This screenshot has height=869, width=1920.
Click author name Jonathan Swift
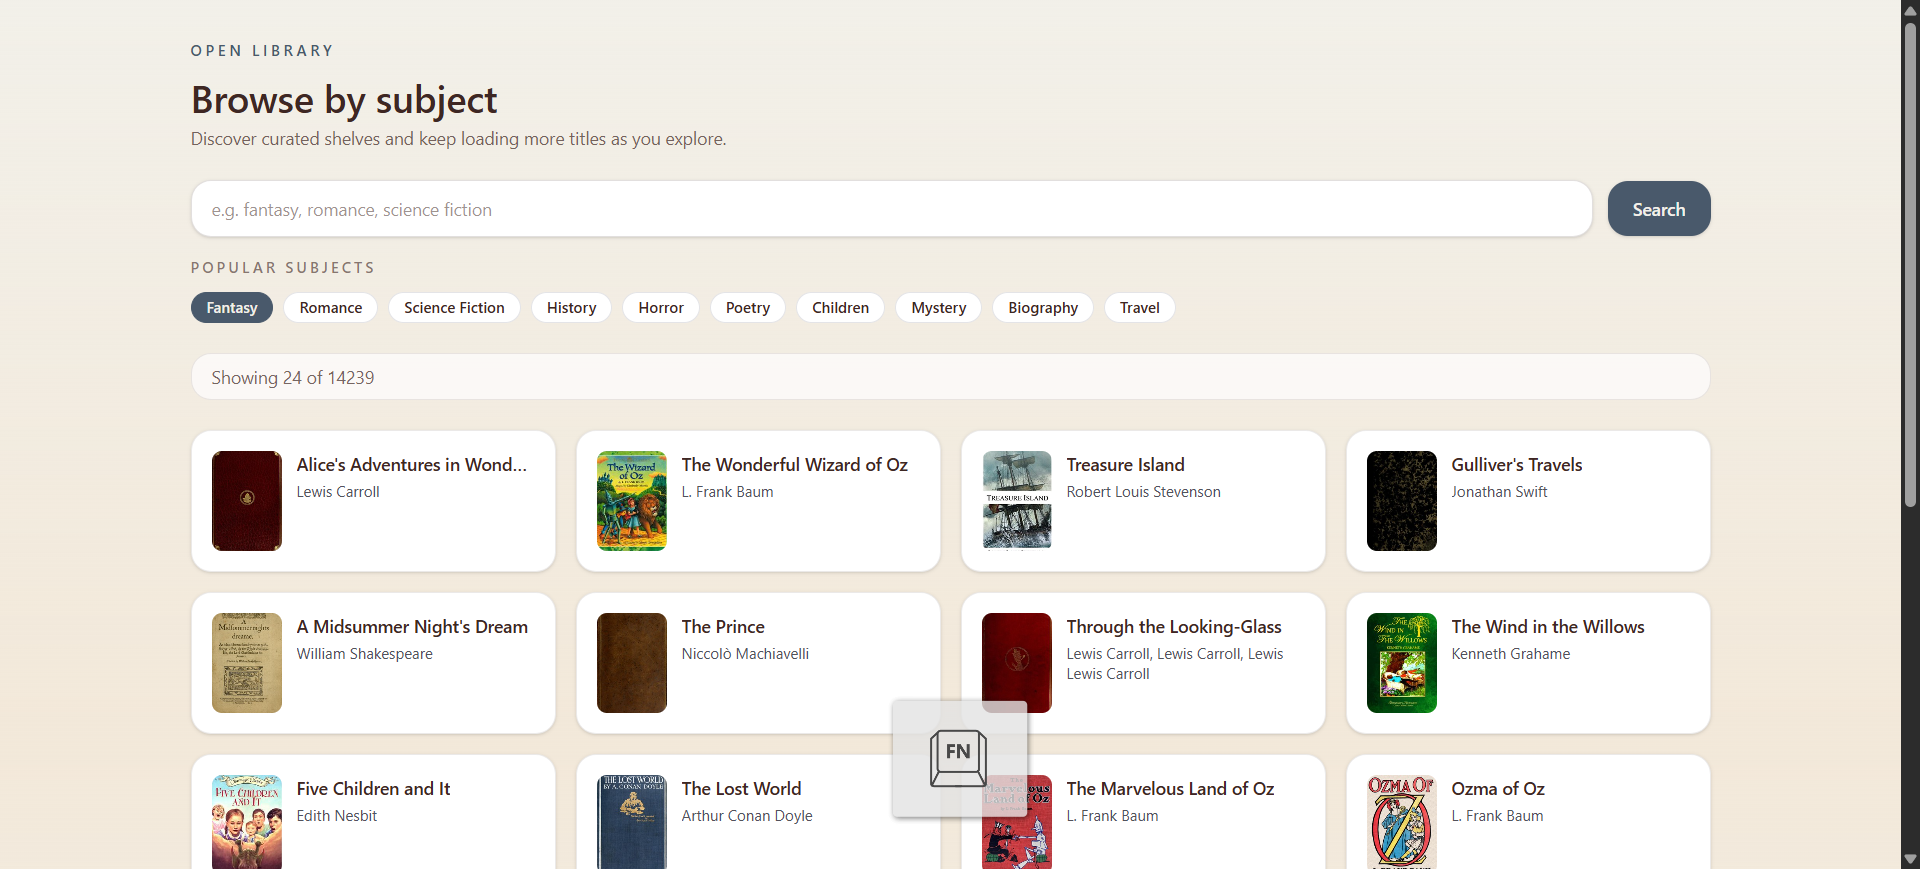1500,492
